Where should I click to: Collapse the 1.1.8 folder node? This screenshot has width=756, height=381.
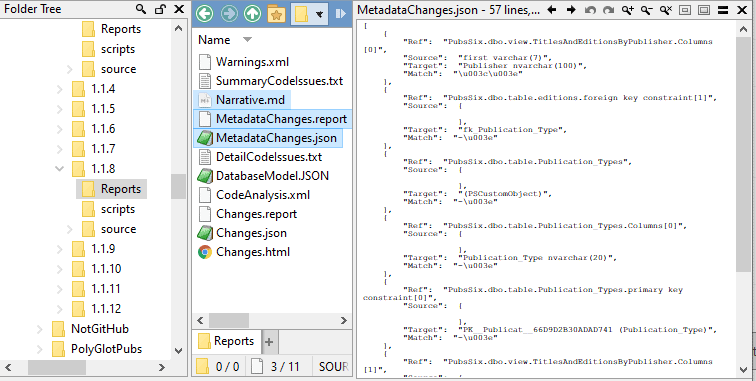click(60, 169)
